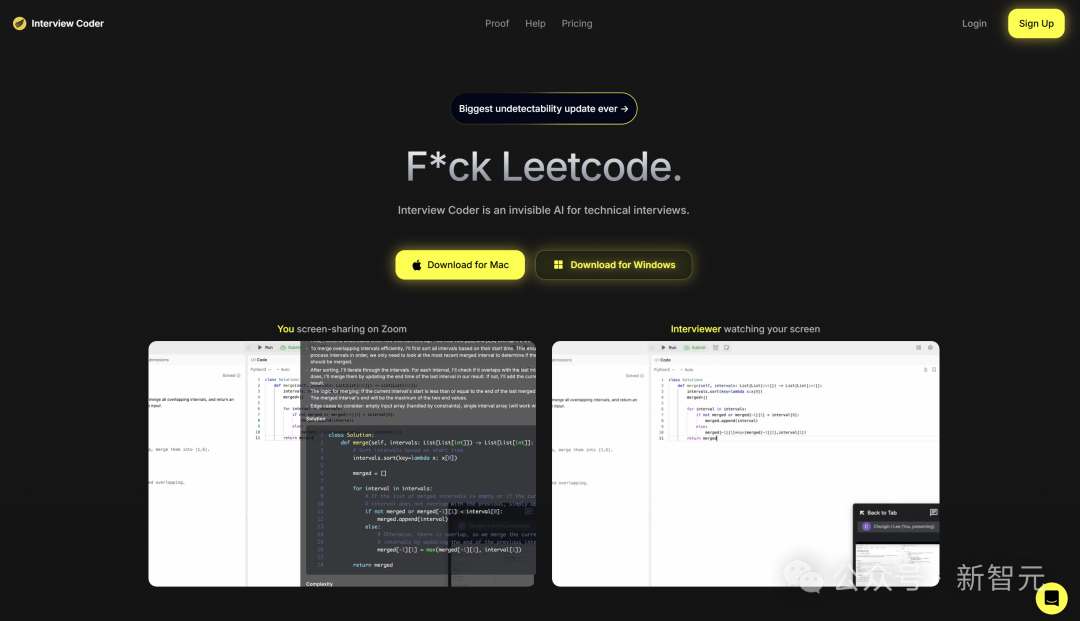Click the F*ck Leetcode. headline
This screenshot has width=1080, height=621.
coord(543,167)
